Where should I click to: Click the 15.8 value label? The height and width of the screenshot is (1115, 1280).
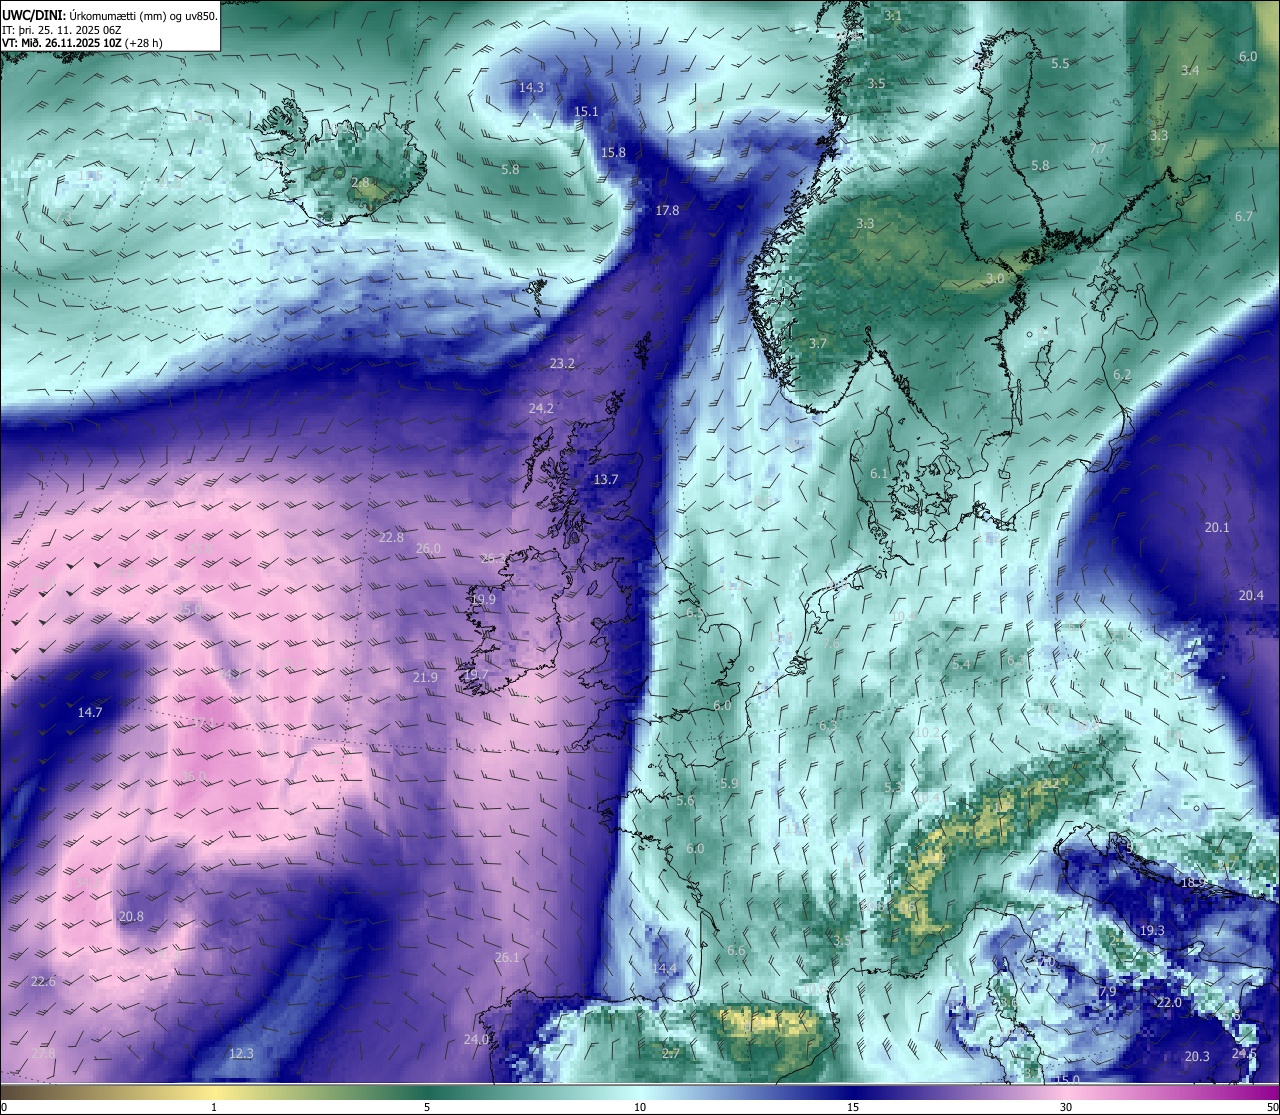click(613, 152)
